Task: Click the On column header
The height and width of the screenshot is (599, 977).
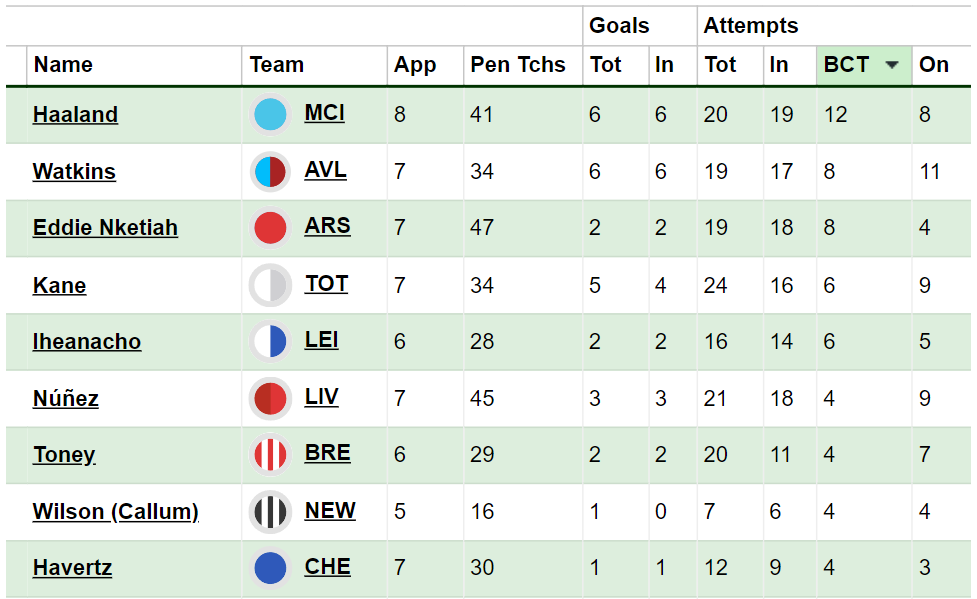Action: (933, 65)
